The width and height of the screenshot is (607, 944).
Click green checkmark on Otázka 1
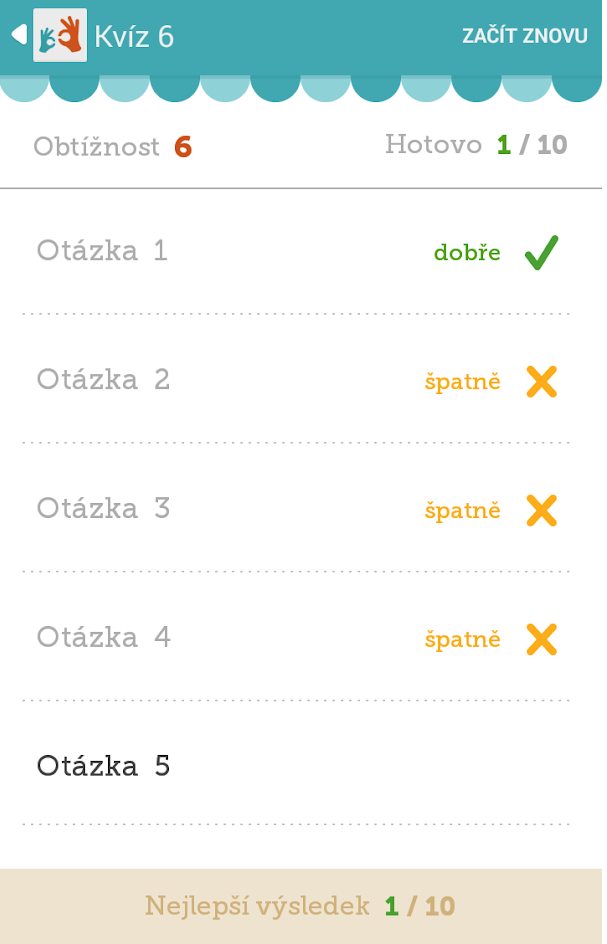541,252
